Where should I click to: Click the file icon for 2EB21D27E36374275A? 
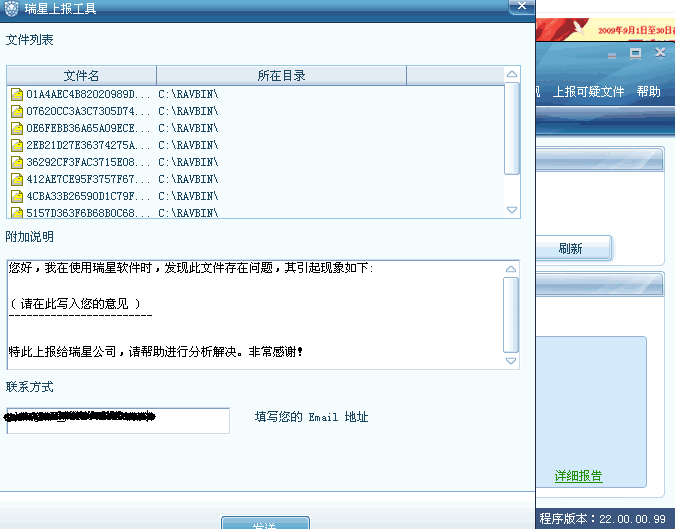[x=17, y=145]
